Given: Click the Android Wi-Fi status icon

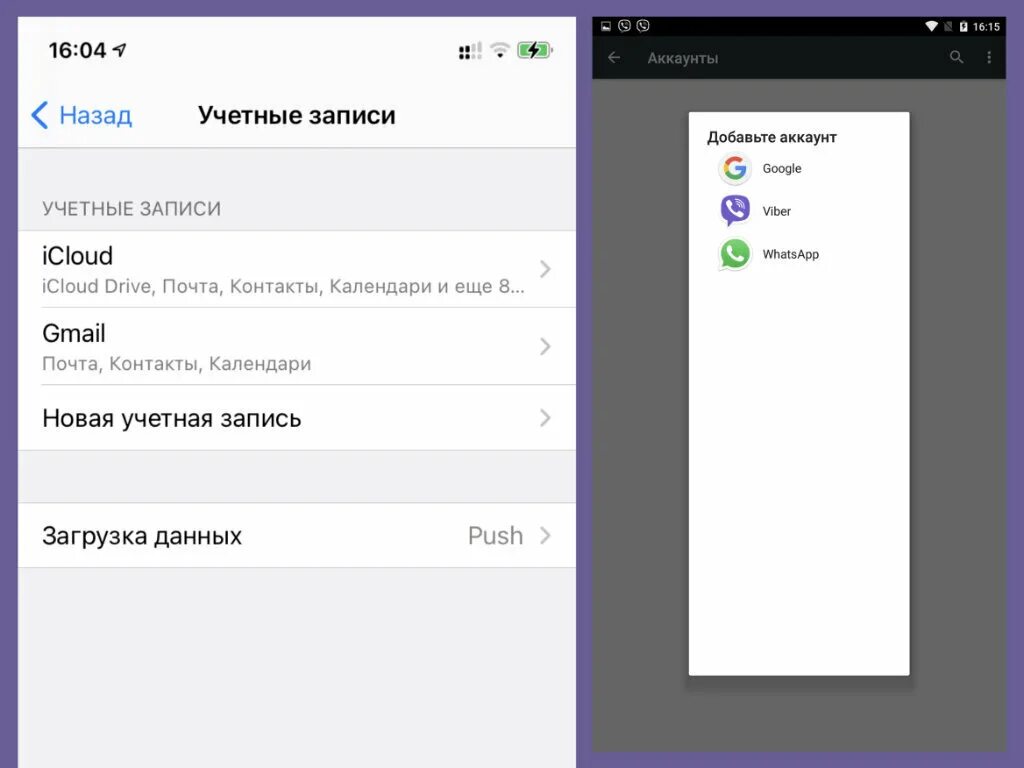Looking at the screenshot, I should (x=931, y=26).
